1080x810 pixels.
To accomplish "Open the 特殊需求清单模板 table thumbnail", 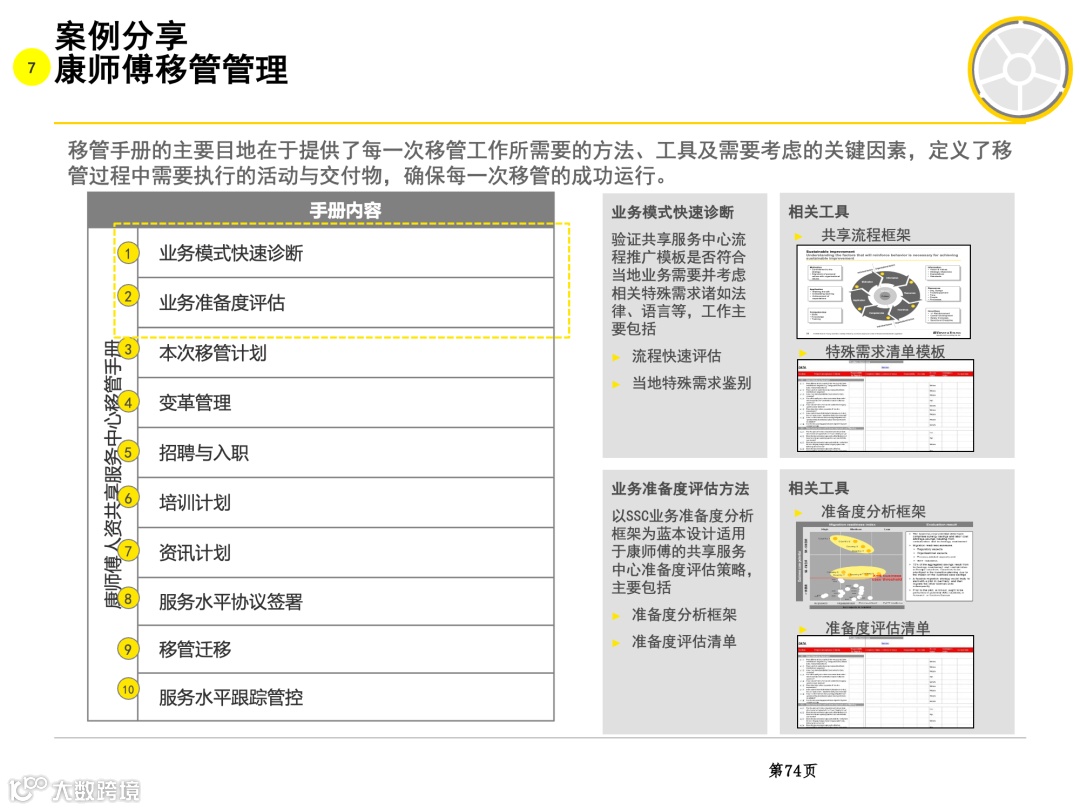I will [885, 406].
